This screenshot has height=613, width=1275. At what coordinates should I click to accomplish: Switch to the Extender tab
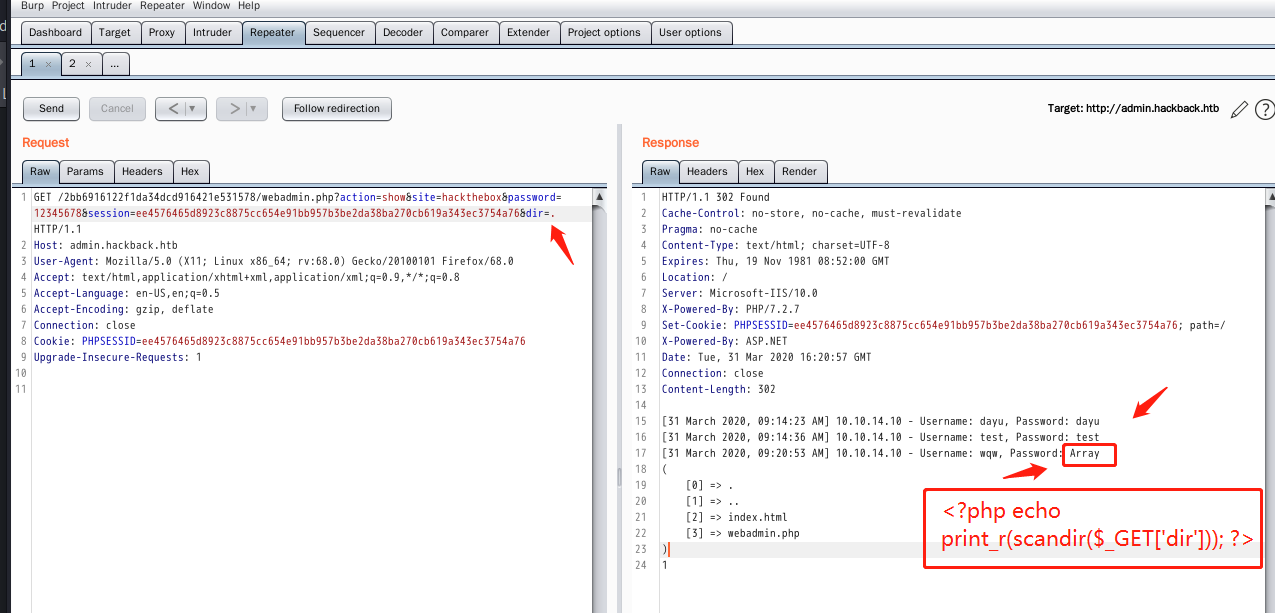coord(528,33)
